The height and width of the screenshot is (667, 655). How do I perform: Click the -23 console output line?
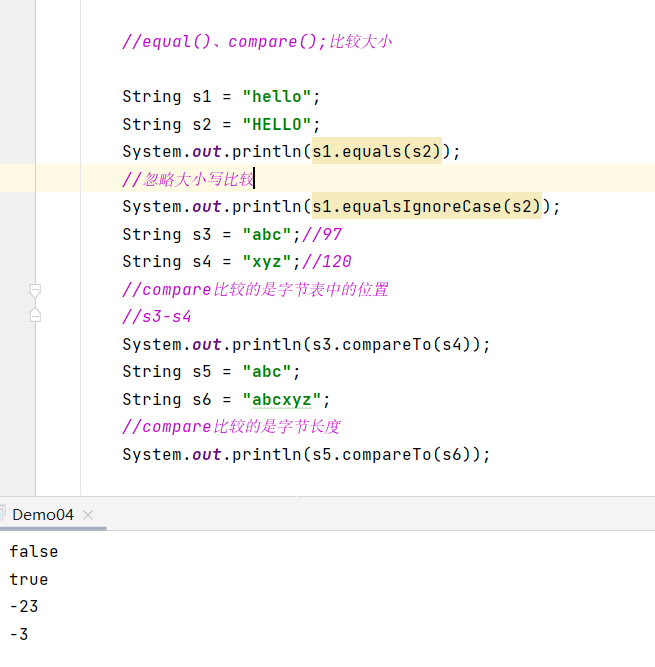pyautogui.click(x=24, y=607)
